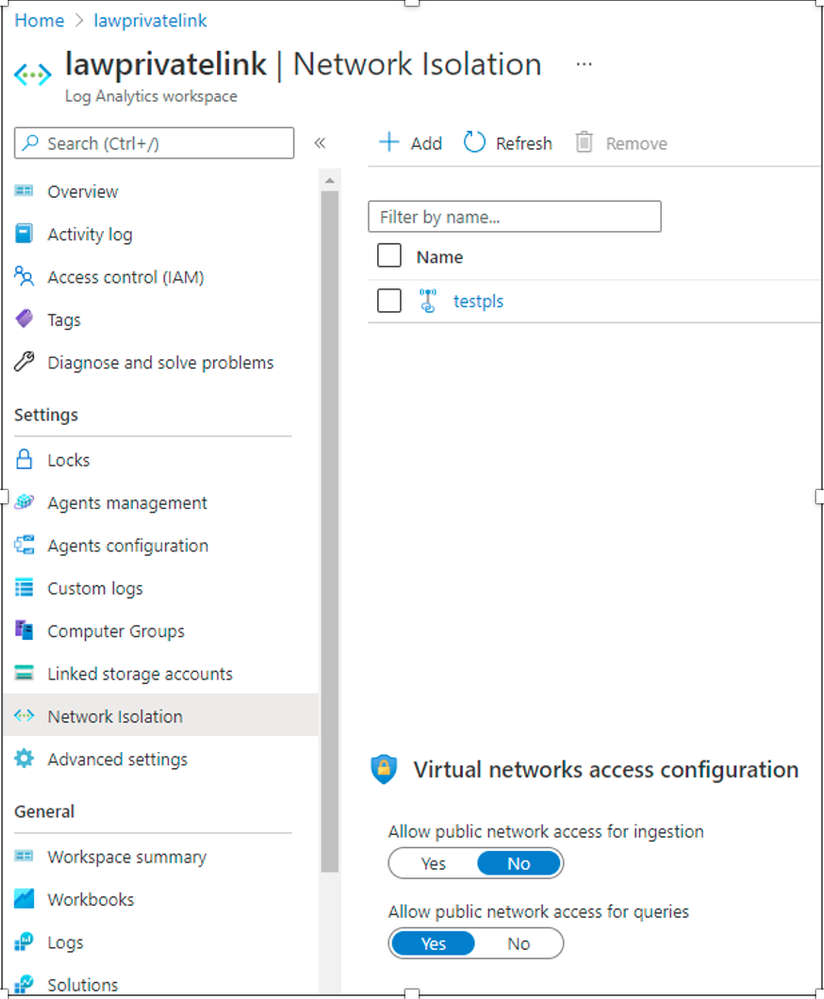The image size is (824, 999).
Task: Set ingestion public access to No
Action: point(519,863)
